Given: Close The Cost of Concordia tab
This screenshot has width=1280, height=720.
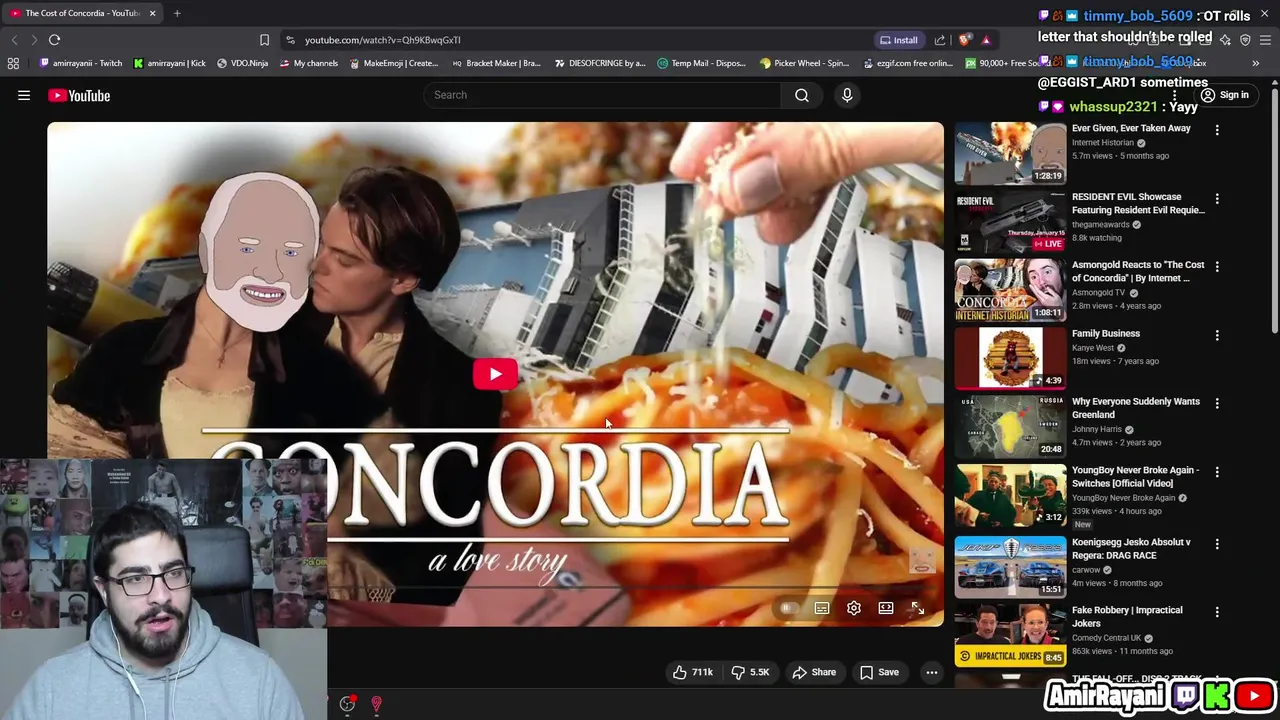Looking at the screenshot, I should click(x=152, y=13).
